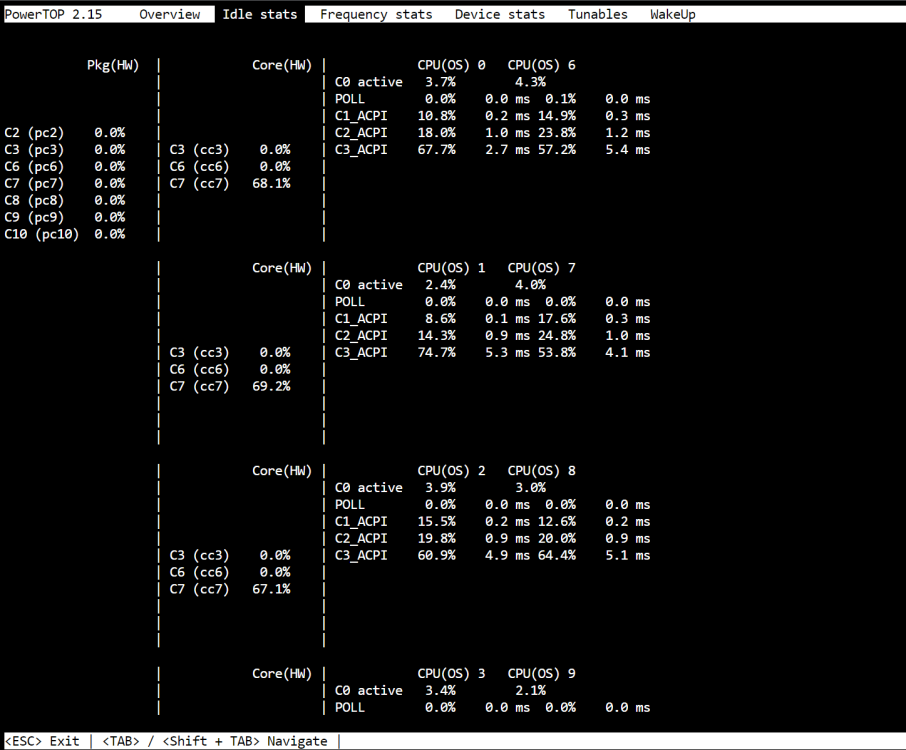The width and height of the screenshot is (906, 750).
Task: Click the C8 (pc8) package row
Action: [65, 201]
